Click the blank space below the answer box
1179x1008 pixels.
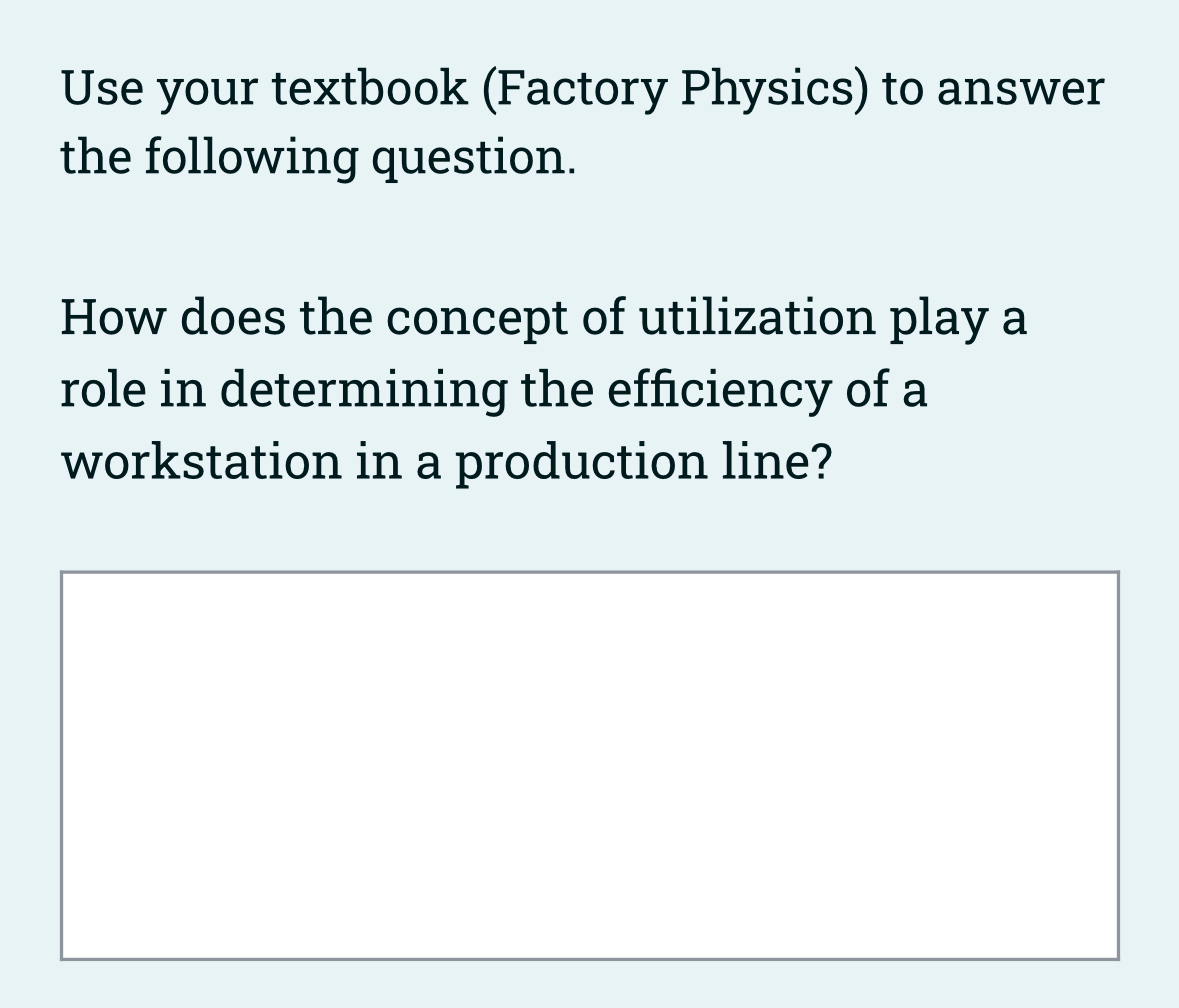[x=590, y=990]
